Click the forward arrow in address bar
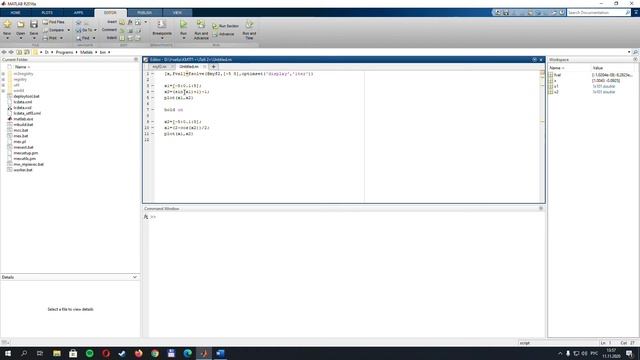 pos(11,52)
